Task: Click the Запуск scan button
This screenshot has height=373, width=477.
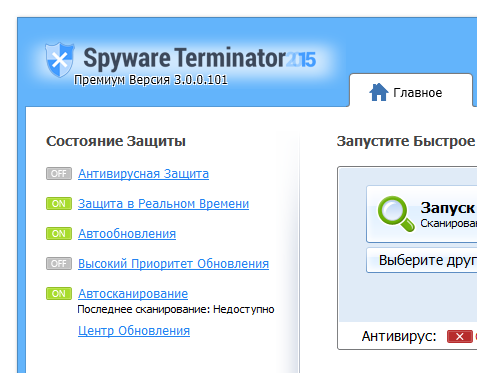Action: point(422,214)
